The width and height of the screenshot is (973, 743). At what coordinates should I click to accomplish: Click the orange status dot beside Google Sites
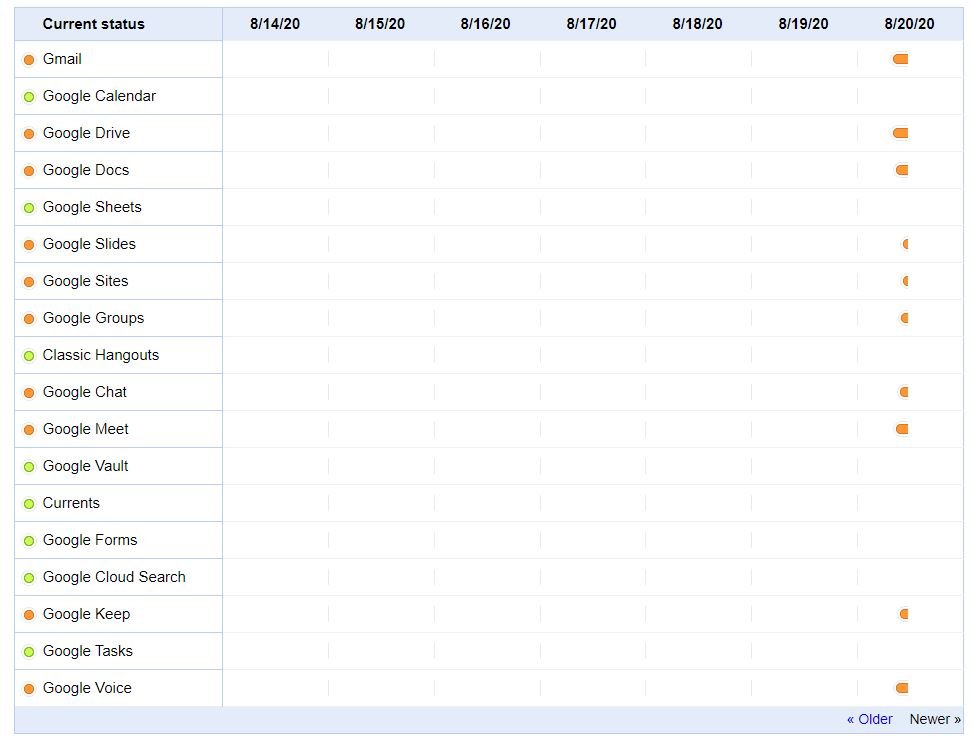coord(29,282)
